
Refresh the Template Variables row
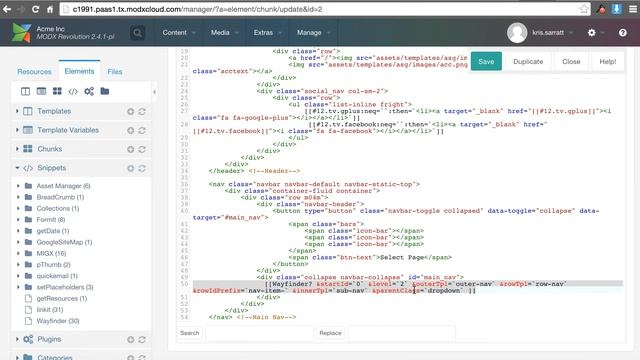(x=142, y=130)
